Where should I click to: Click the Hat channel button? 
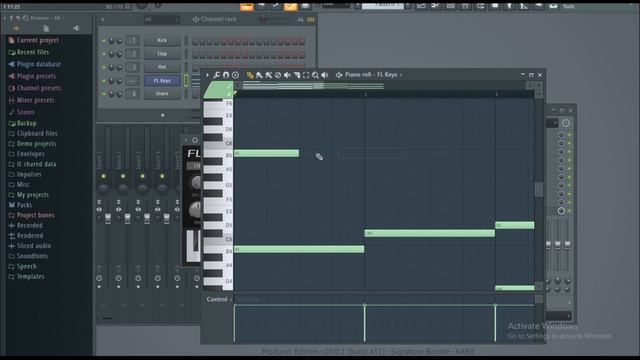[x=162, y=67]
